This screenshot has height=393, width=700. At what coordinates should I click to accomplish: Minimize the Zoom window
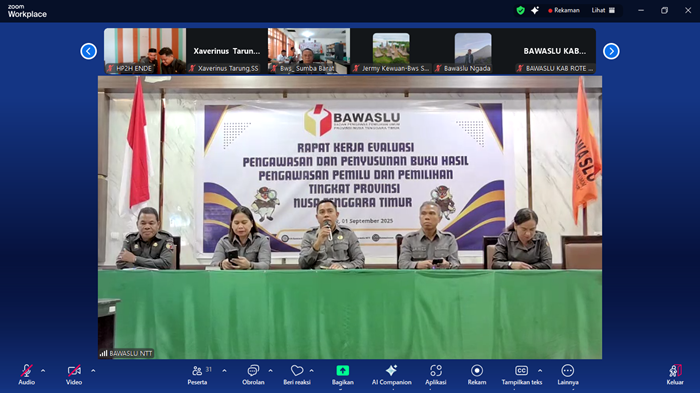pyautogui.click(x=641, y=10)
